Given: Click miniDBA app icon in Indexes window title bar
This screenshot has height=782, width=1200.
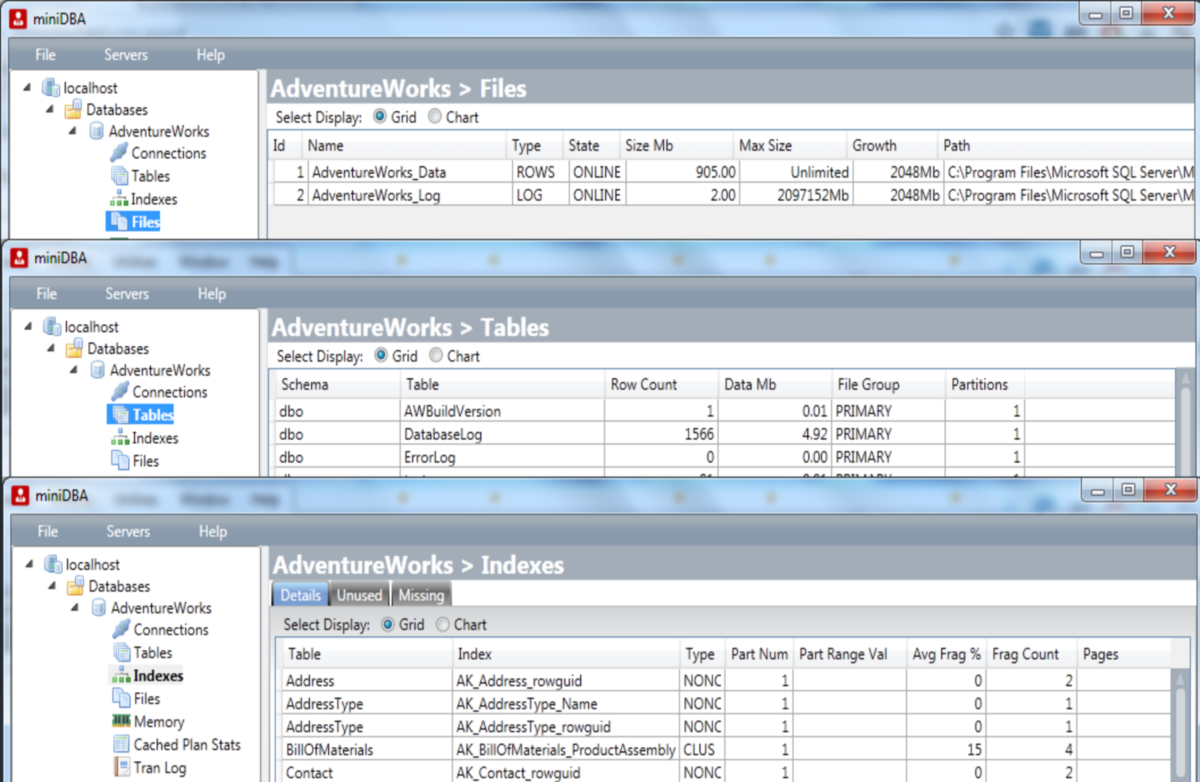Looking at the screenshot, I should [x=19, y=495].
